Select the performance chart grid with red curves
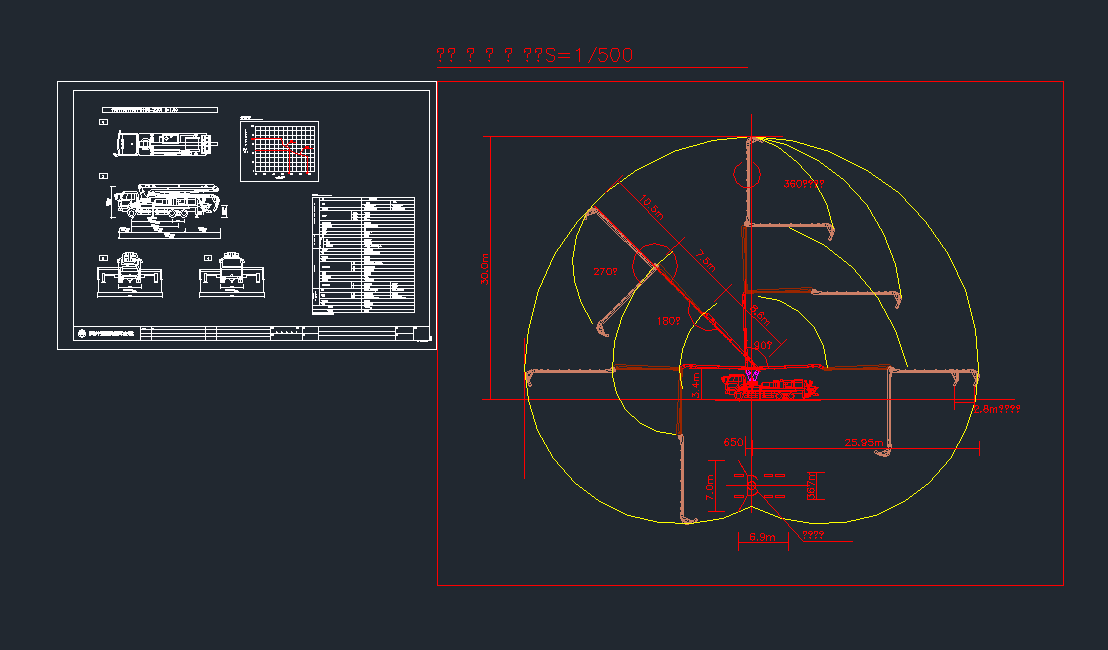 point(280,151)
